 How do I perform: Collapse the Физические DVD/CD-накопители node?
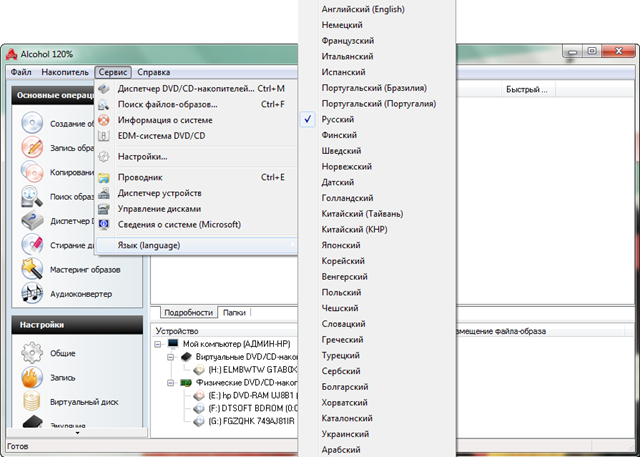[x=171, y=383]
